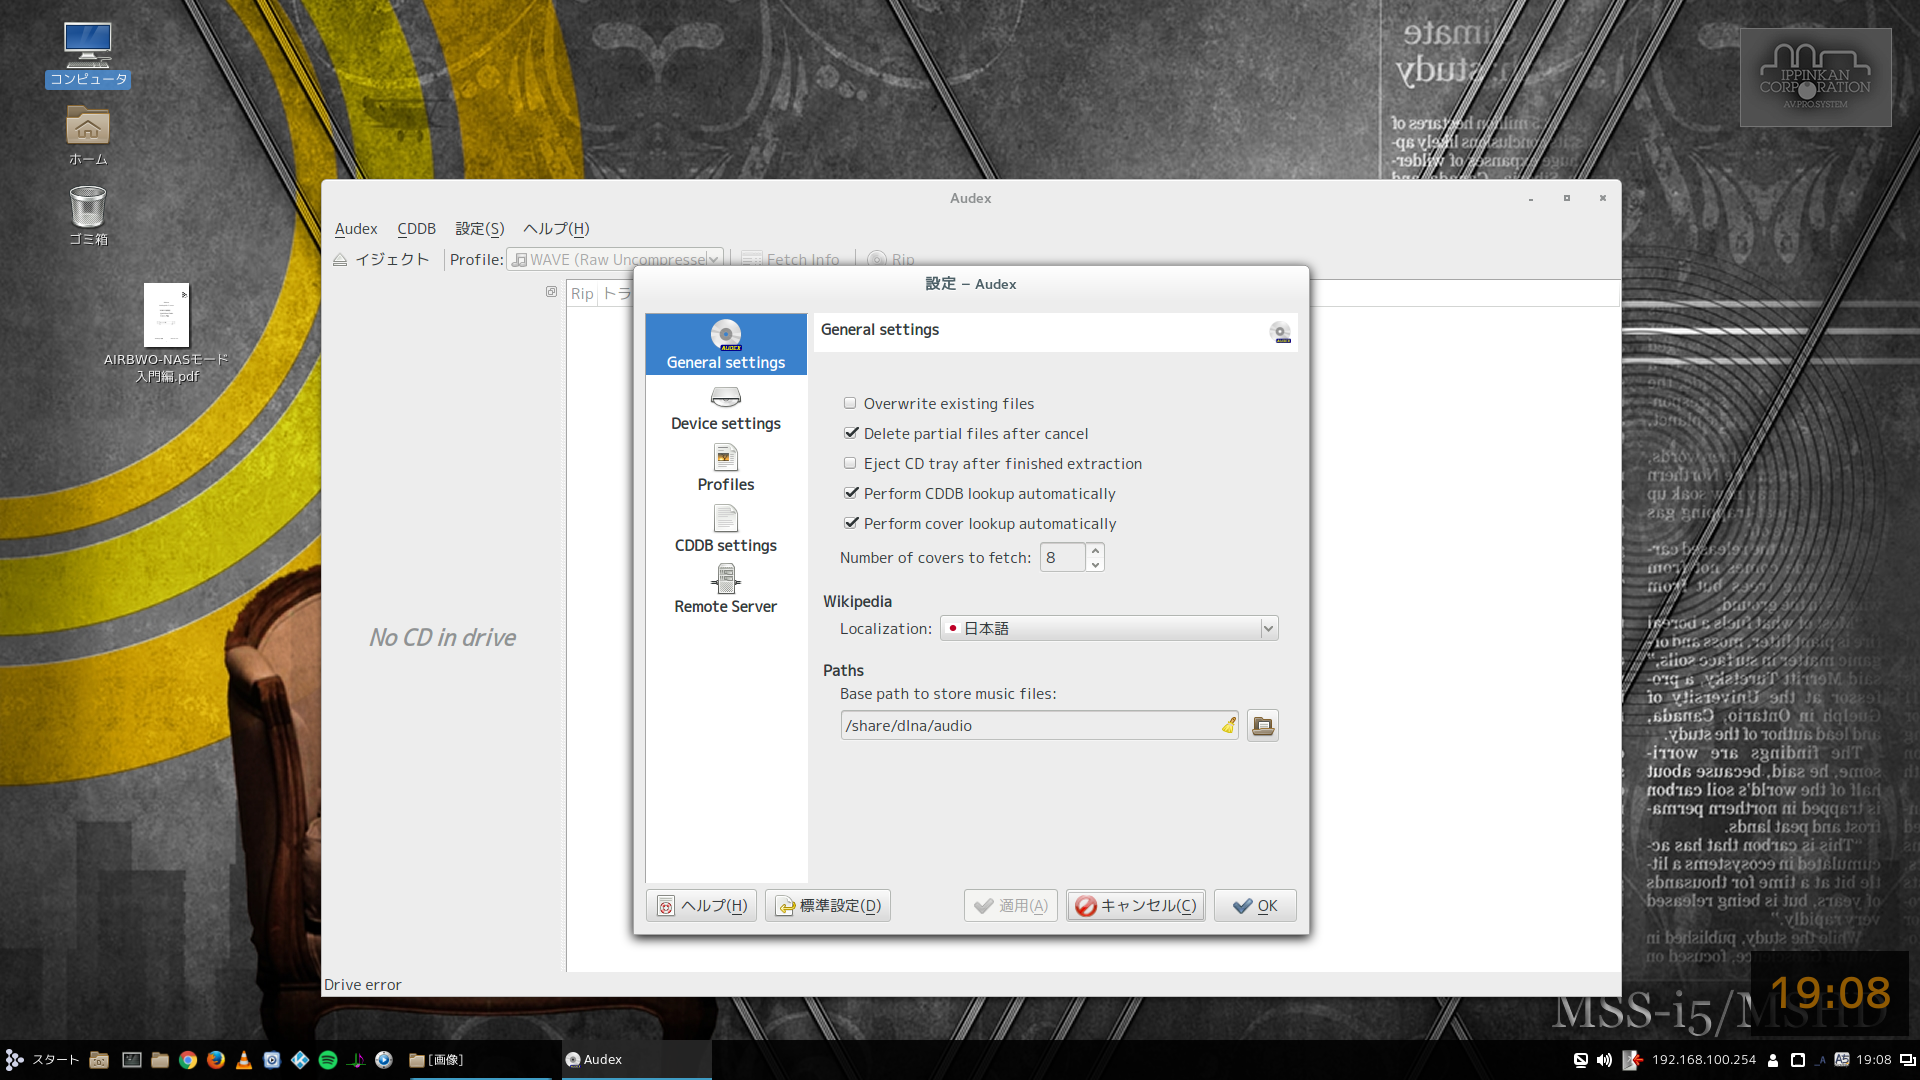Click the volume icon in system tray

[x=1604, y=1060]
